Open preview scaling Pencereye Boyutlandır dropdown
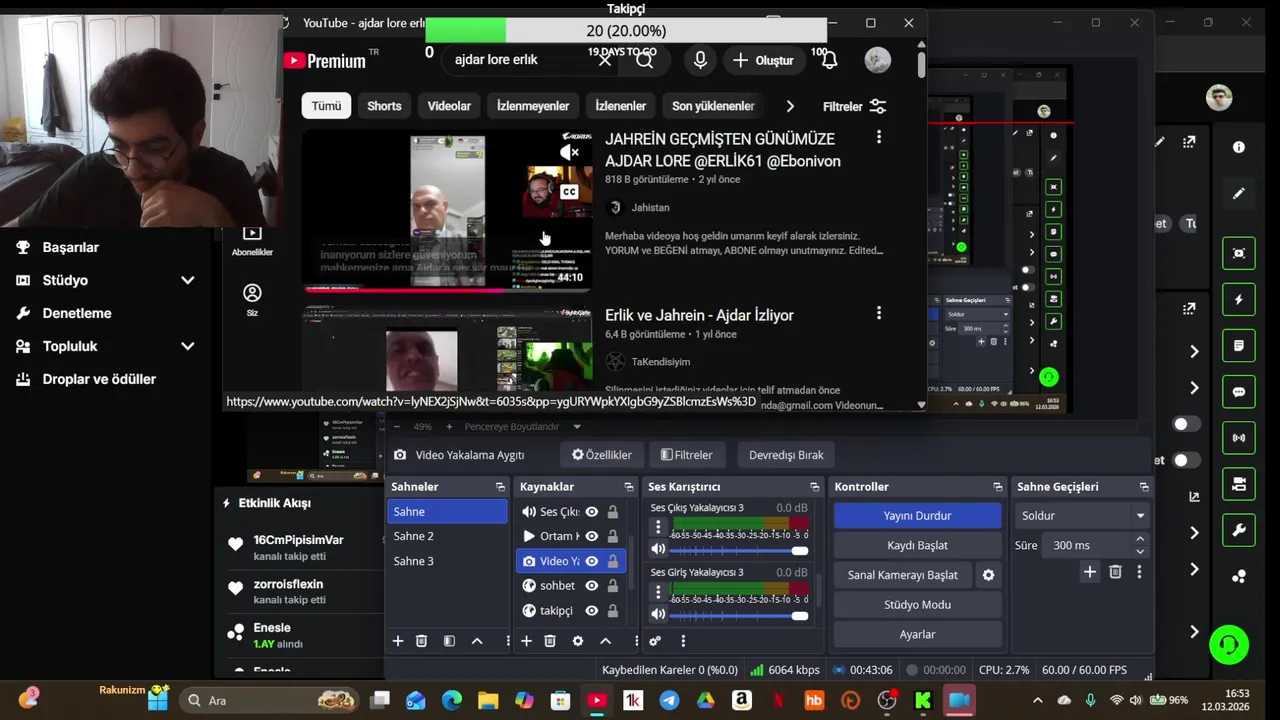This screenshot has height=720, width=1280. click(x=522, y=426)
